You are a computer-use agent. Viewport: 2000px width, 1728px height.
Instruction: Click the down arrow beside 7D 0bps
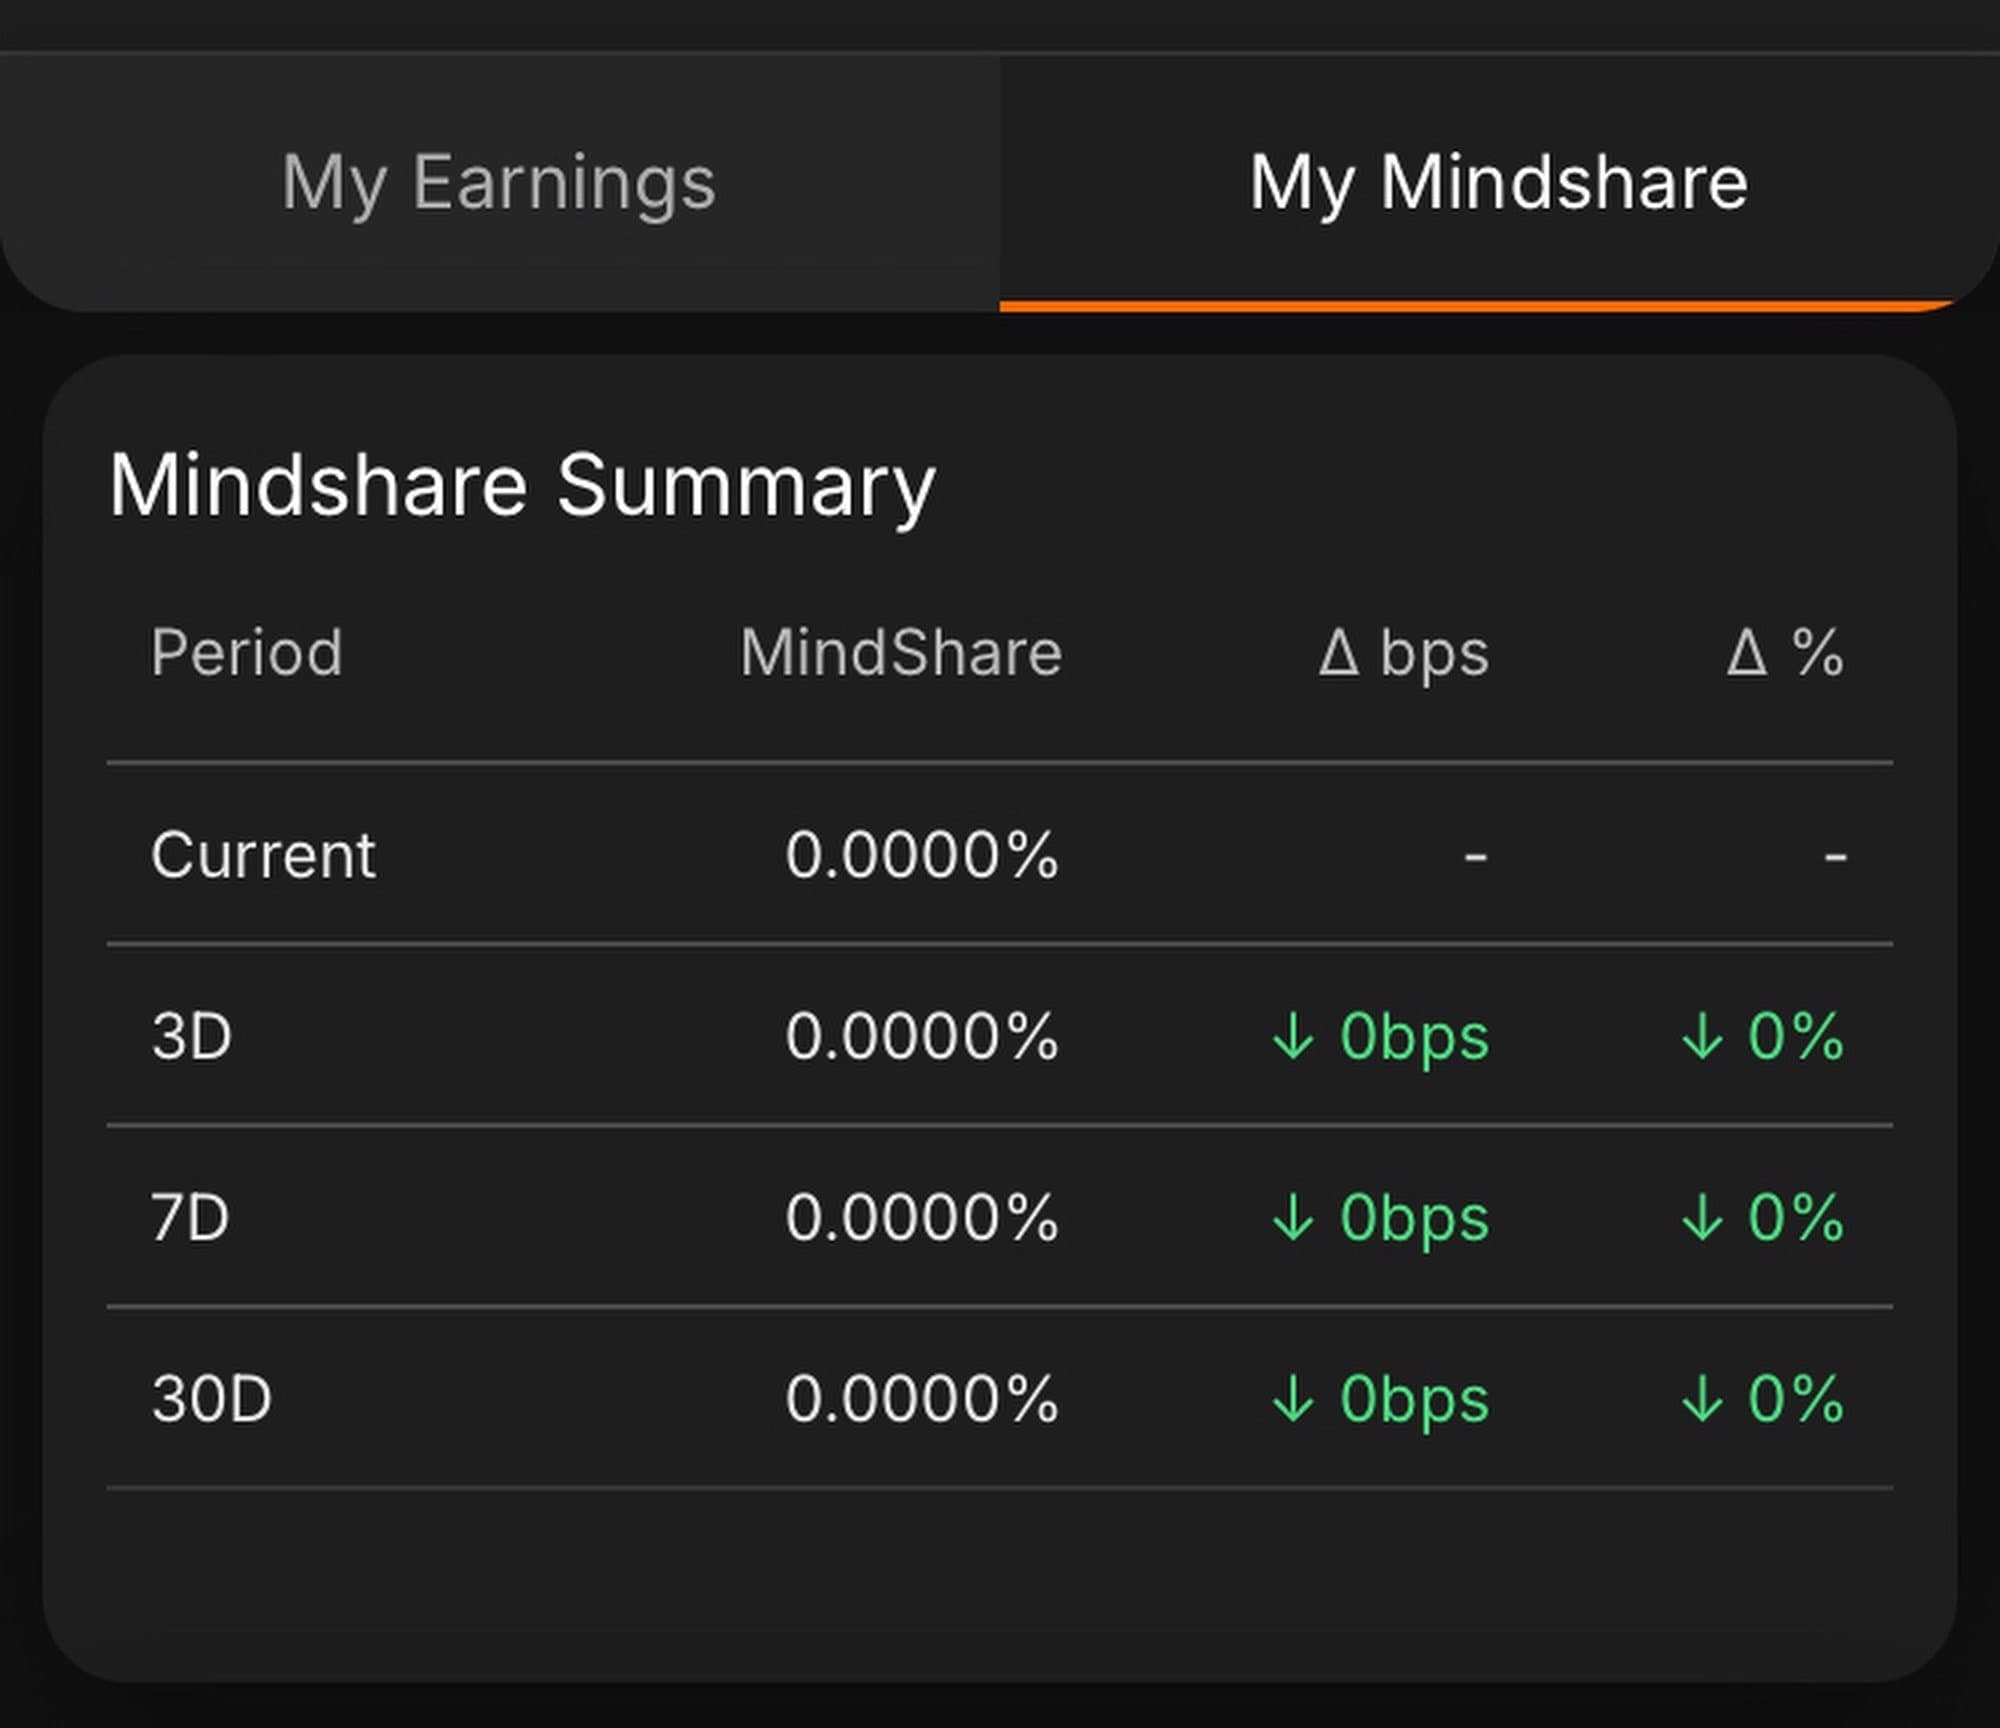tap(1293, 1218)
